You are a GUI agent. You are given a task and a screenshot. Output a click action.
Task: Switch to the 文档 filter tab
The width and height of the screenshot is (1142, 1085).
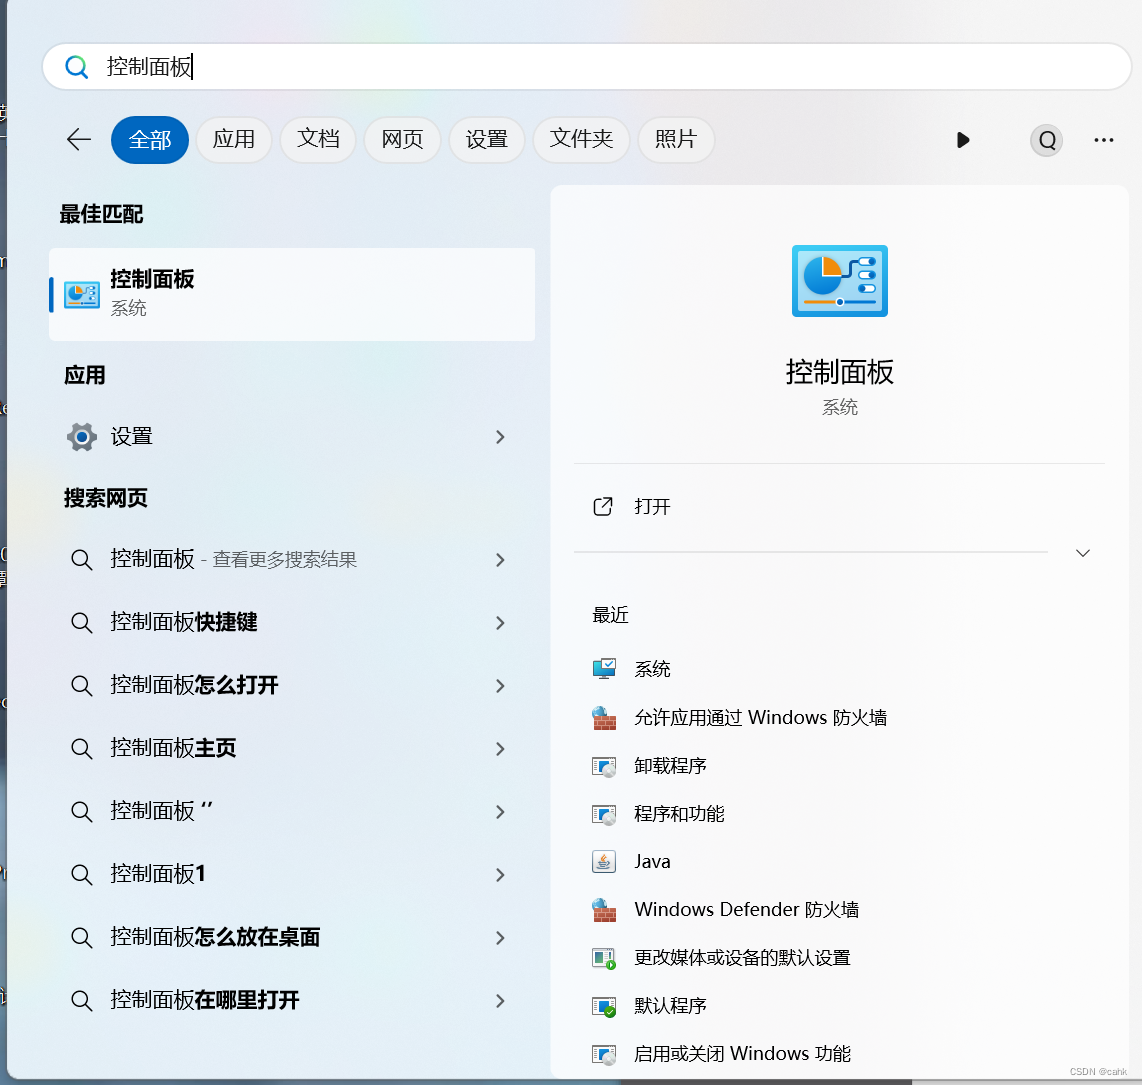click(318, 139)
